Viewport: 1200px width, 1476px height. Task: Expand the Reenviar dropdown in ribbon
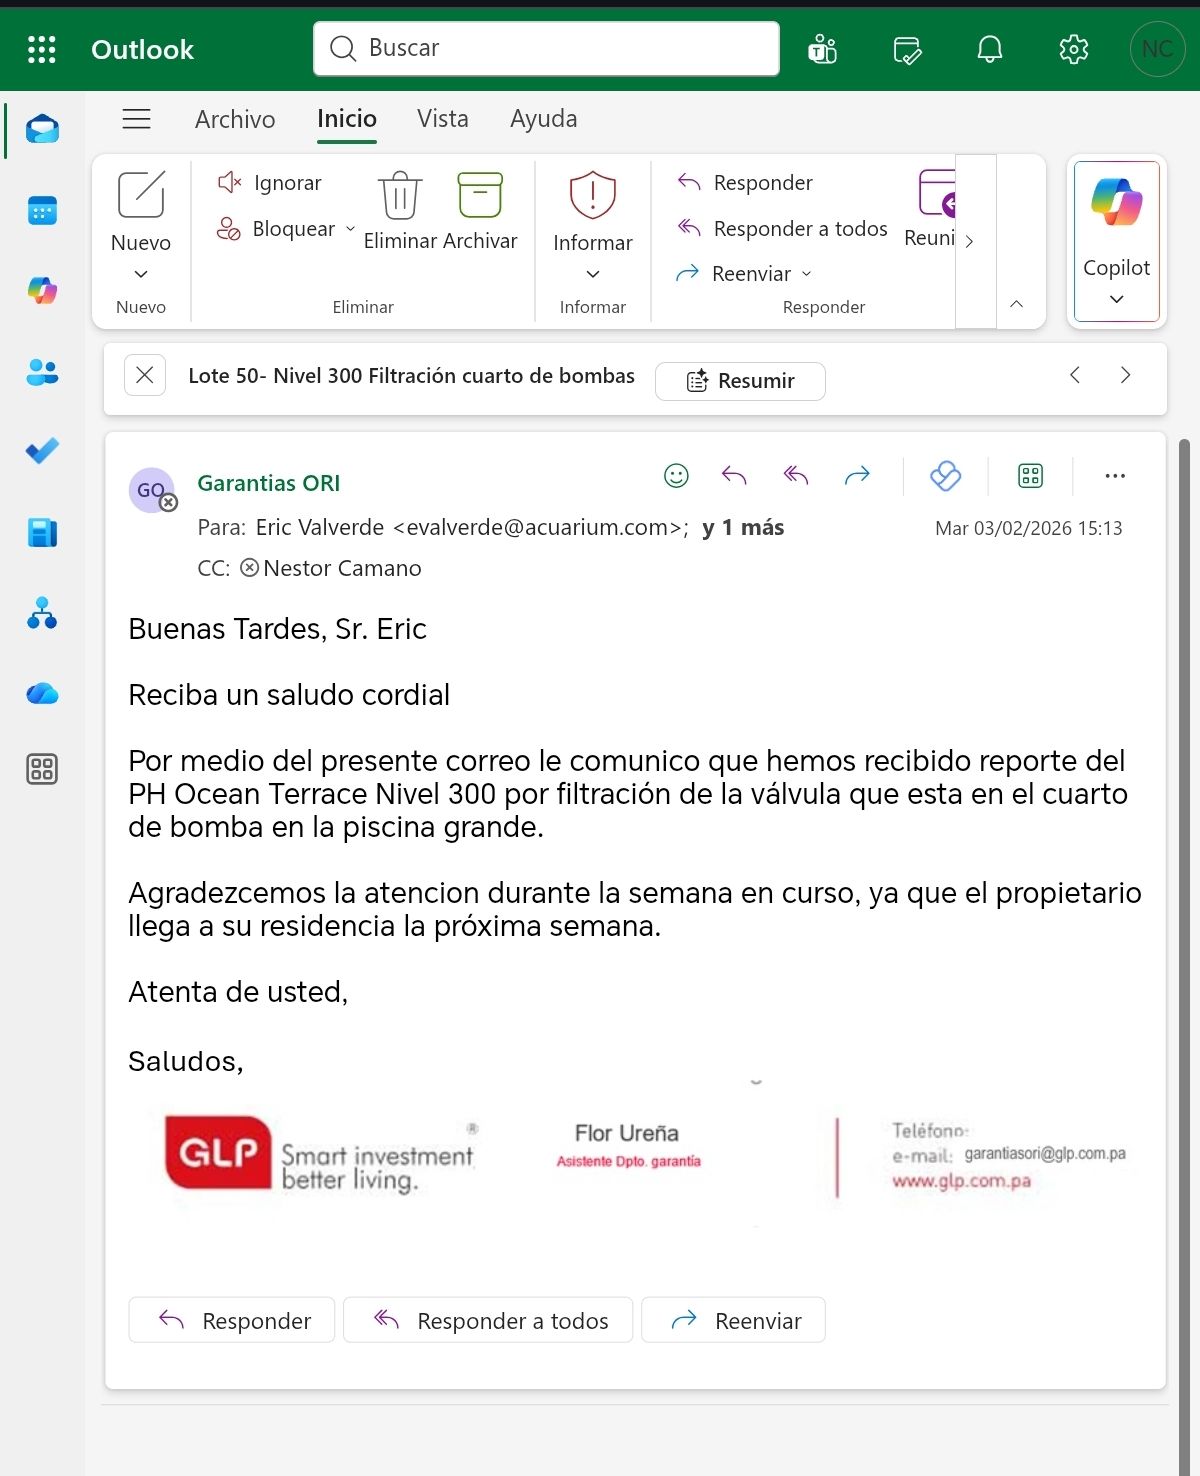tap(807, 274)
